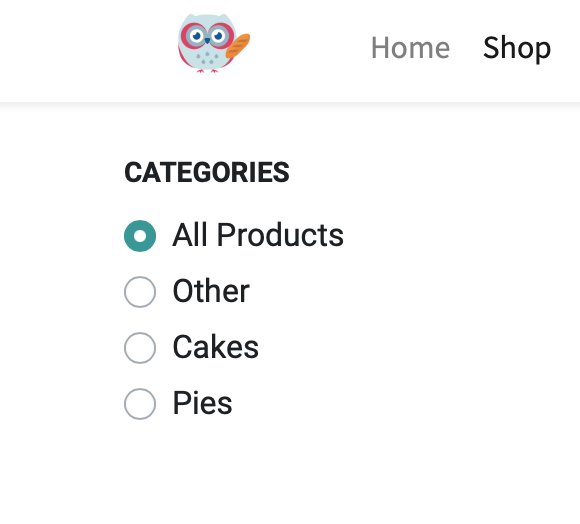Screen dimensions: 580x524
Task: Choose the Cakes radio button
Action: (140, 348)
